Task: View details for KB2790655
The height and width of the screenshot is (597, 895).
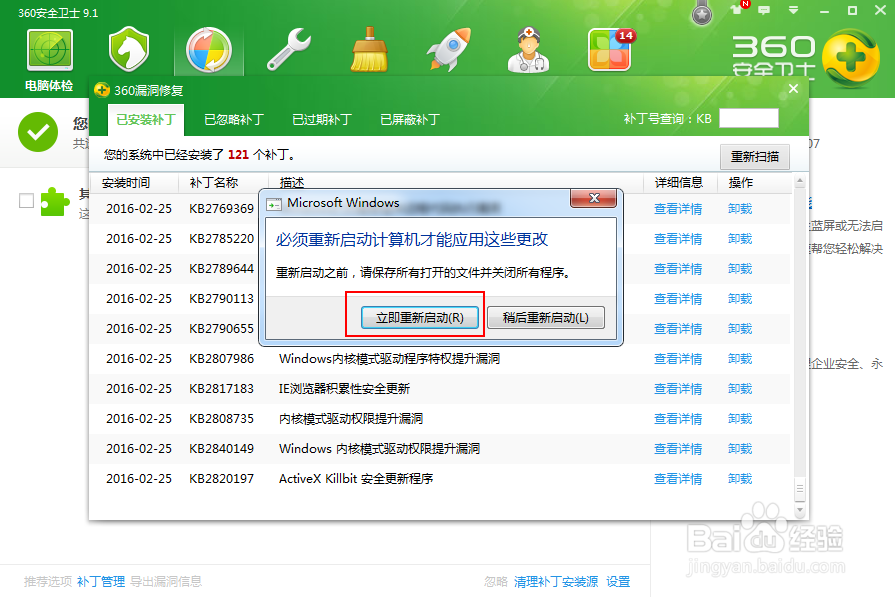Action: click(678, 329)
